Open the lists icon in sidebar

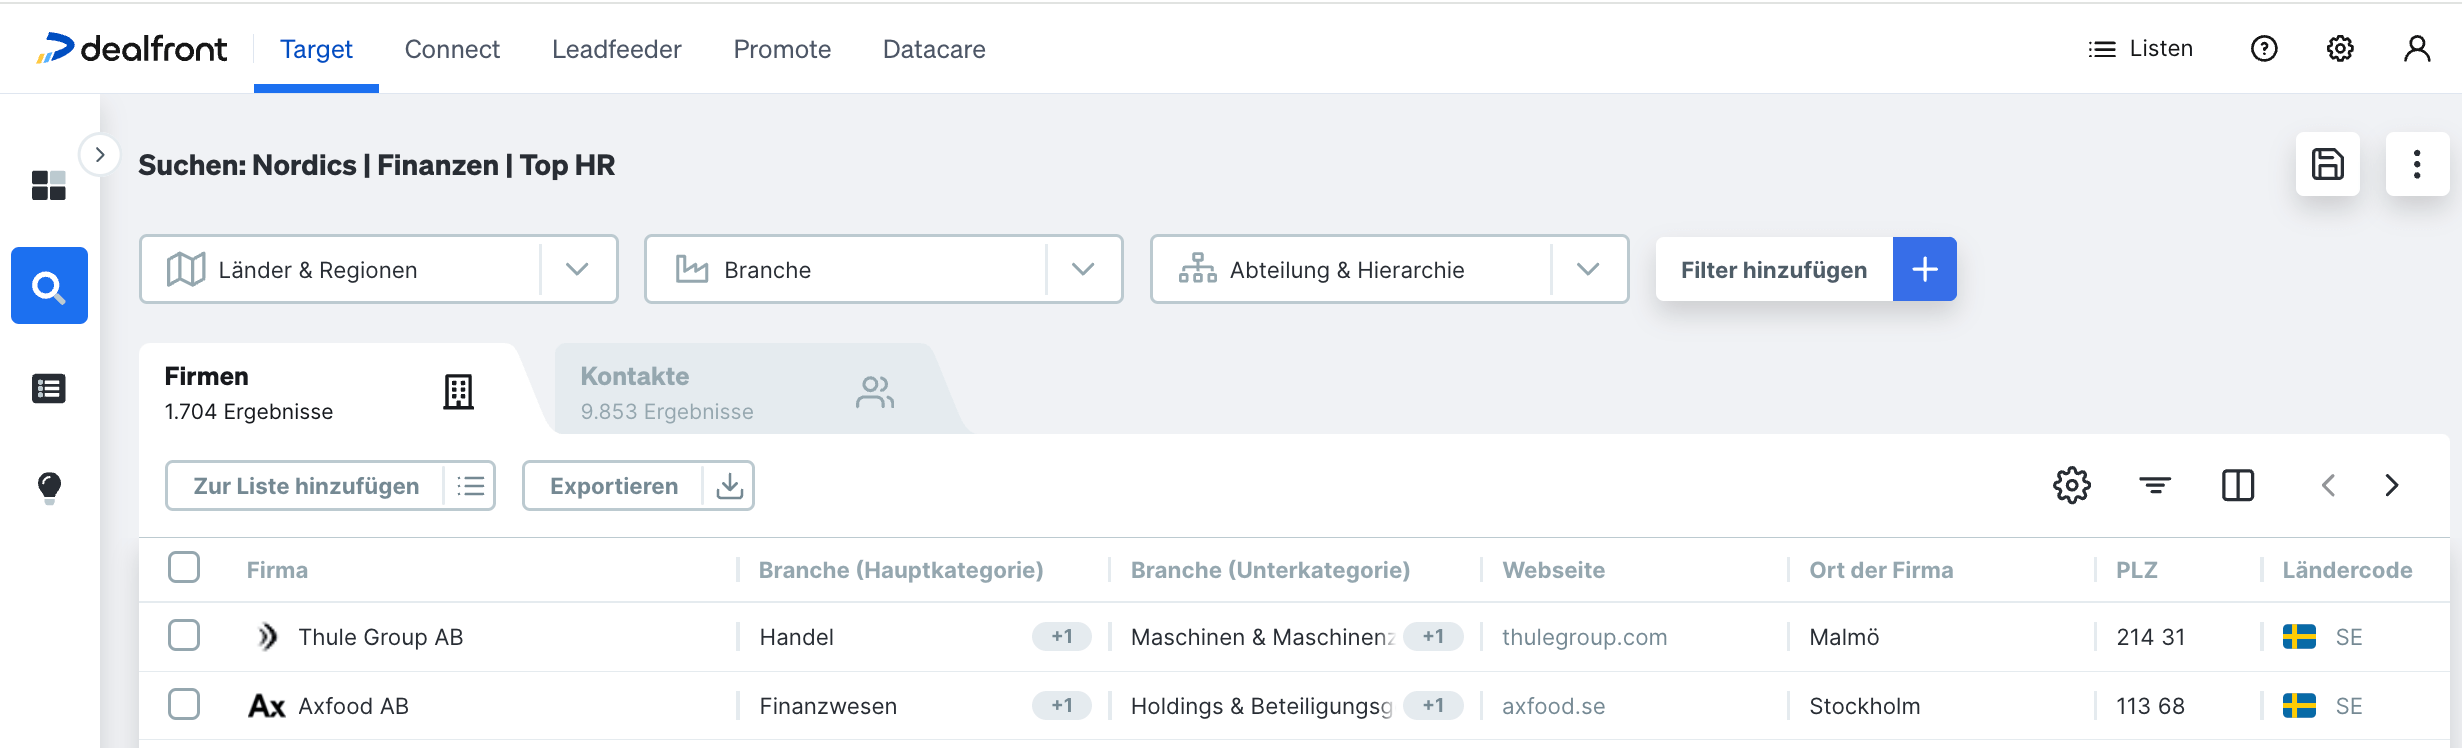pos(49,388)
